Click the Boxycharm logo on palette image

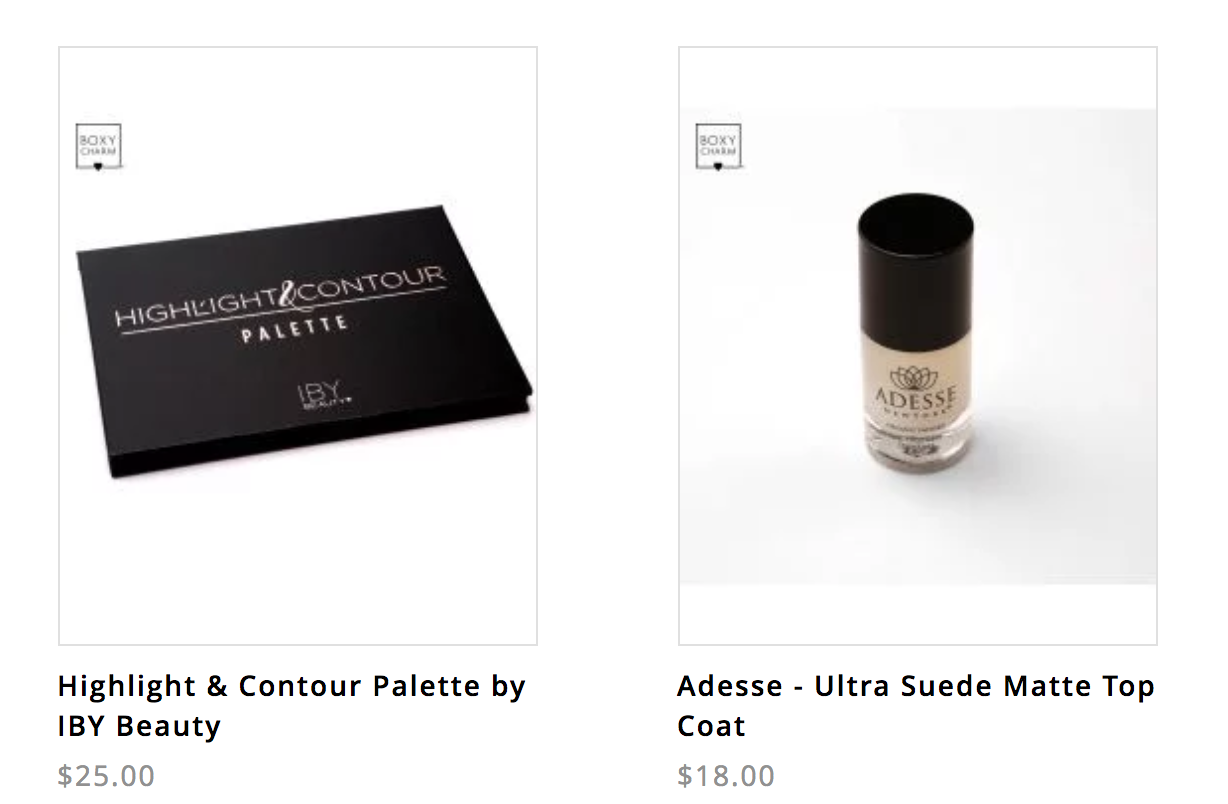(99, 146)
